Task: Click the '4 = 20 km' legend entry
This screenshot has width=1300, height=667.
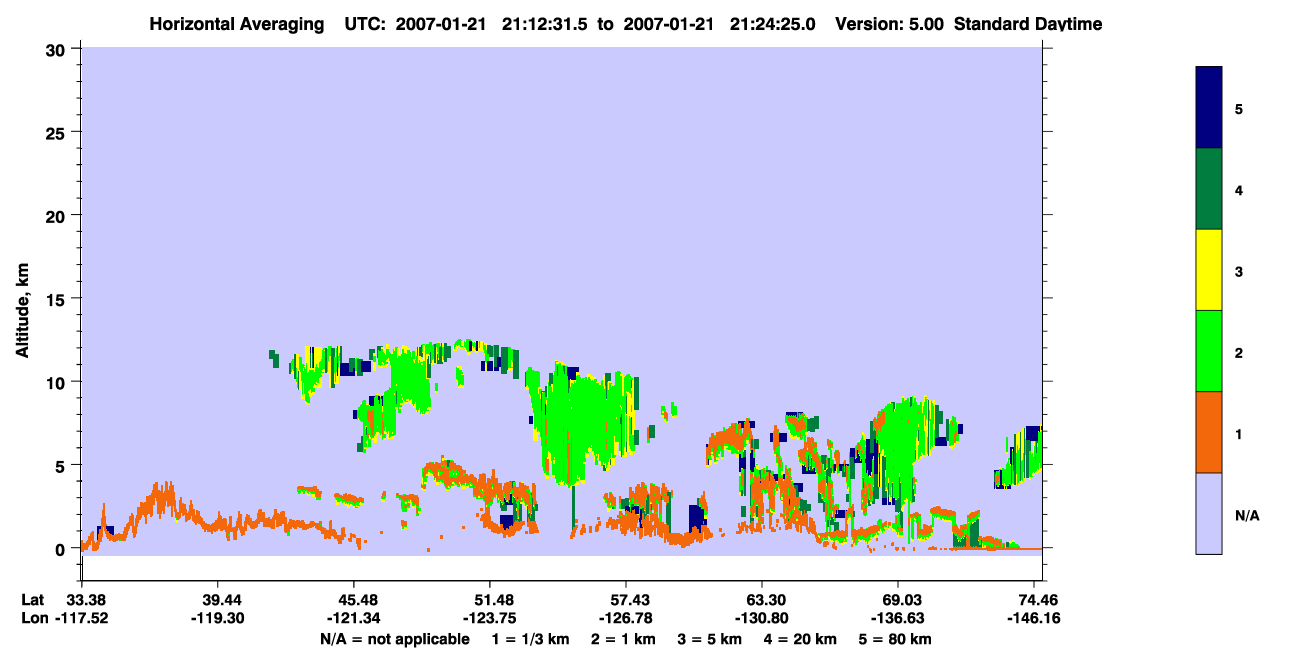Action: pos(802,639)
